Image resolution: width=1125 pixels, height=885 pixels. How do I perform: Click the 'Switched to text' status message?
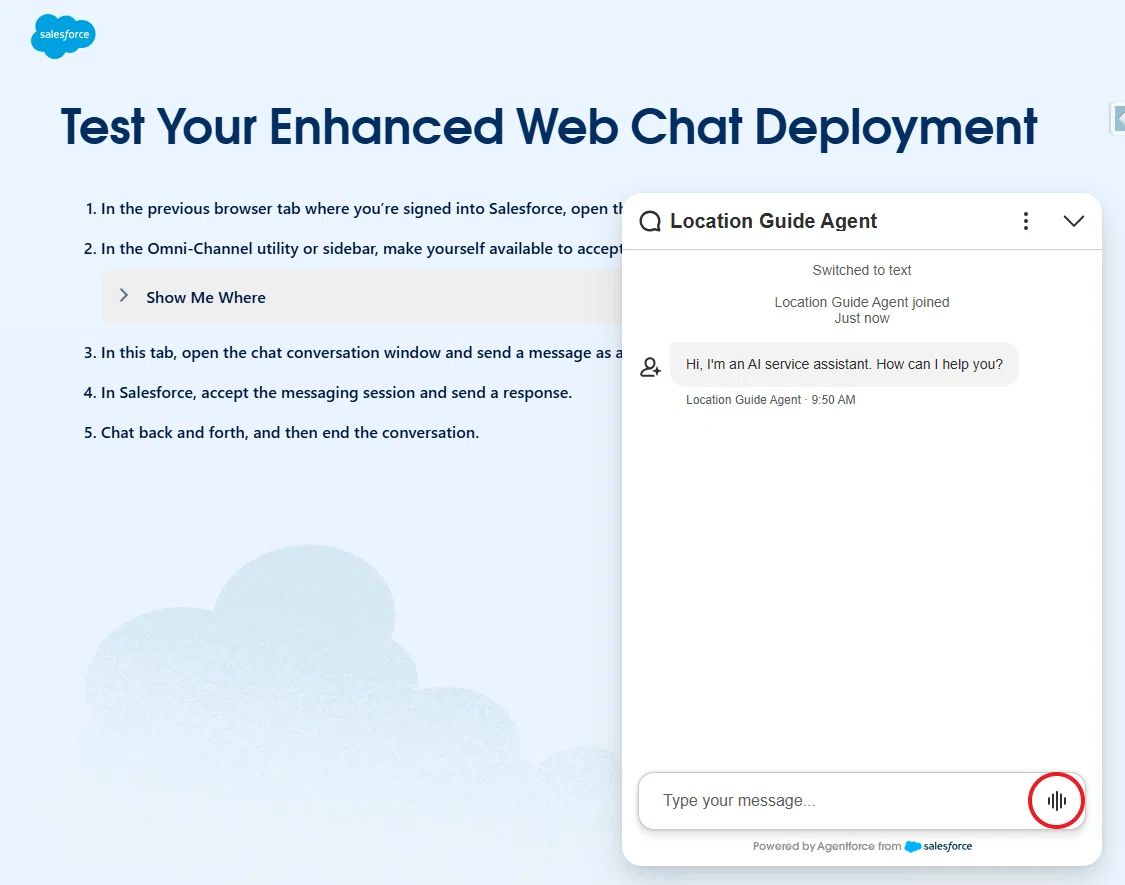click(x=862, y=270)
